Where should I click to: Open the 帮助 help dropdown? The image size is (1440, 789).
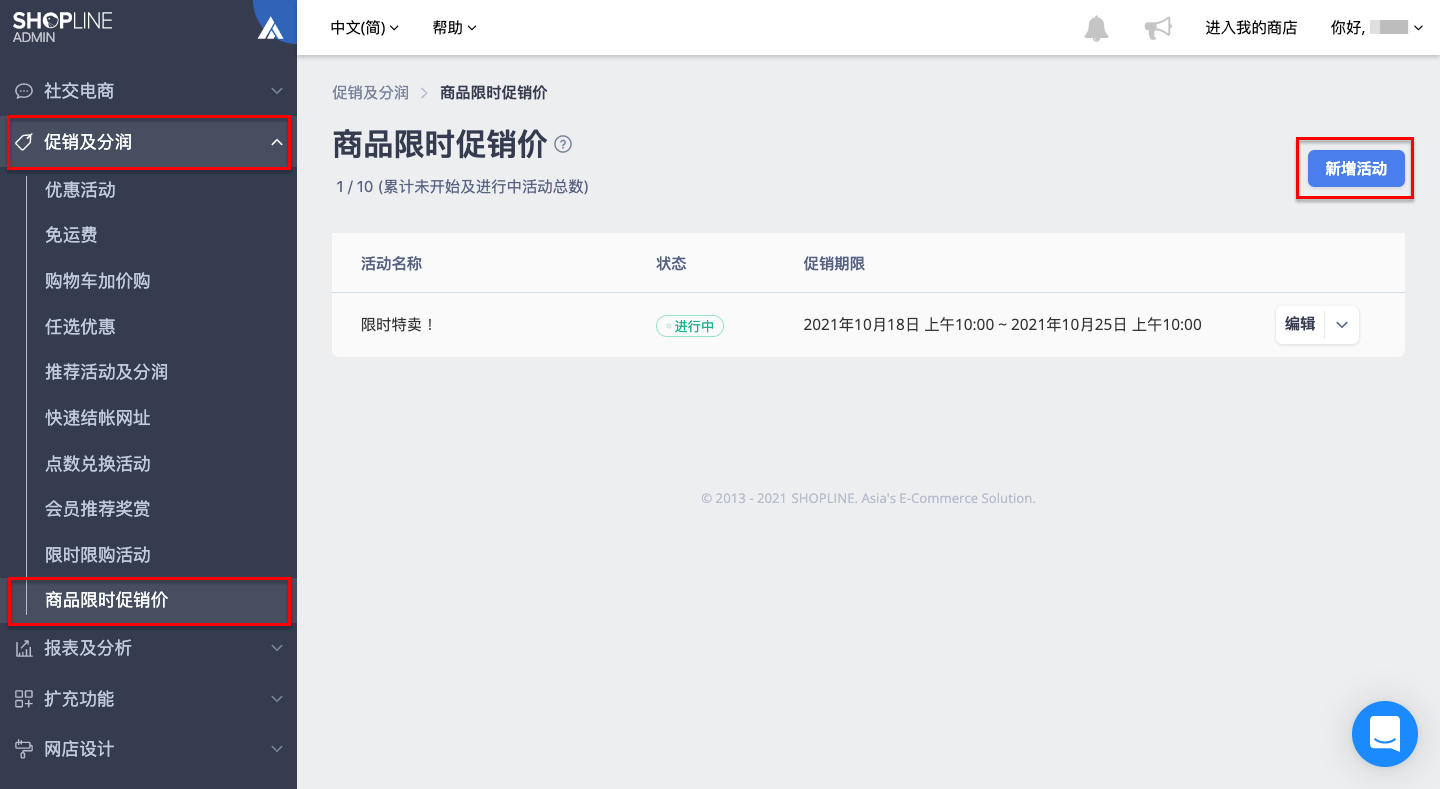(454, 28)
